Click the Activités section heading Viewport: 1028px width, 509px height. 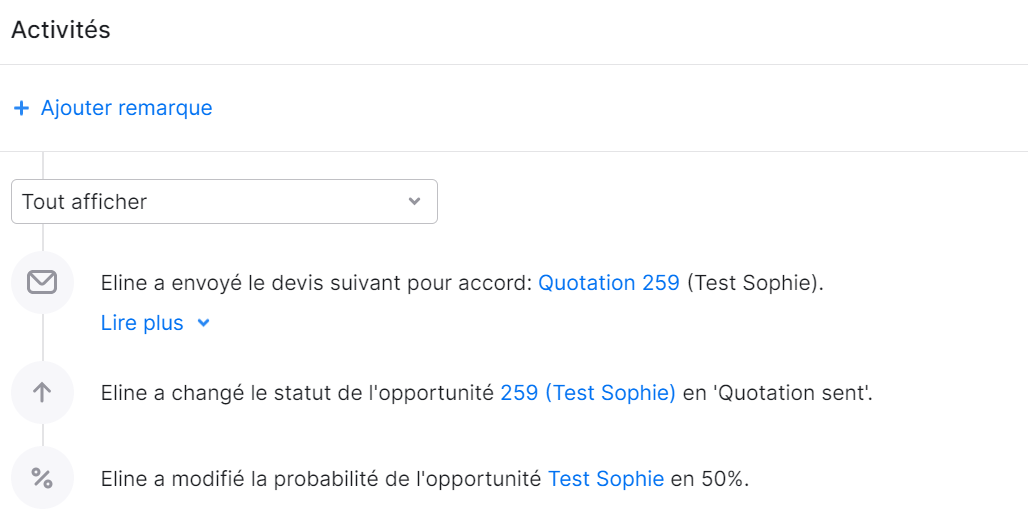61,30
